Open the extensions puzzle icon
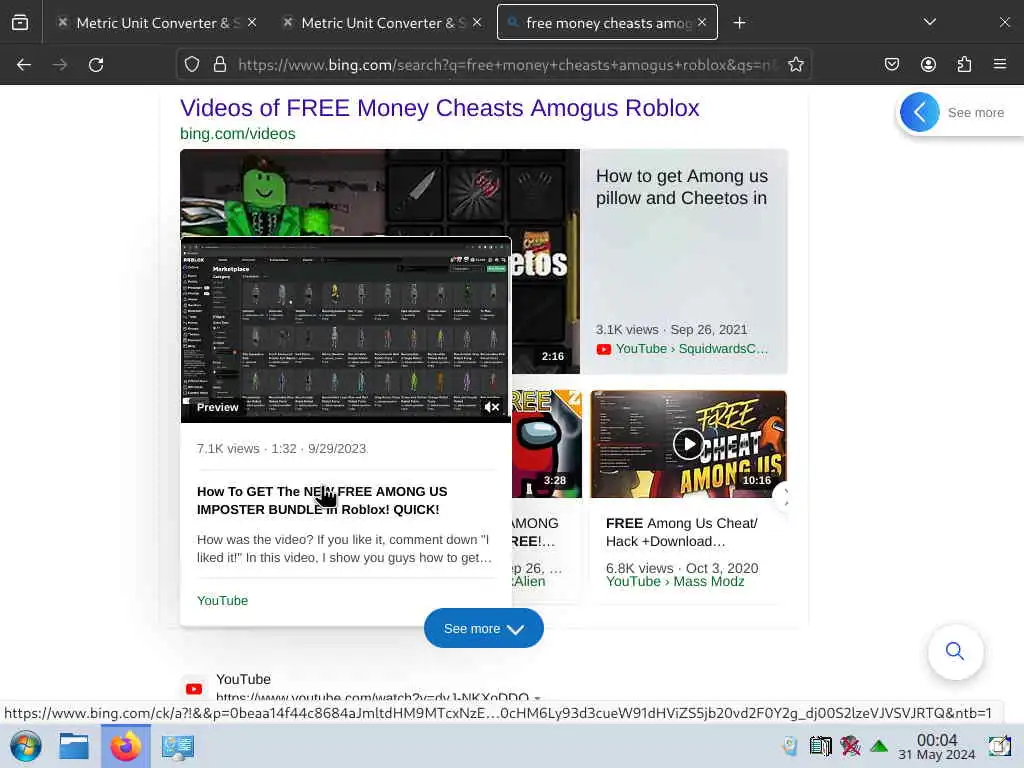 [x=964, y=65]
